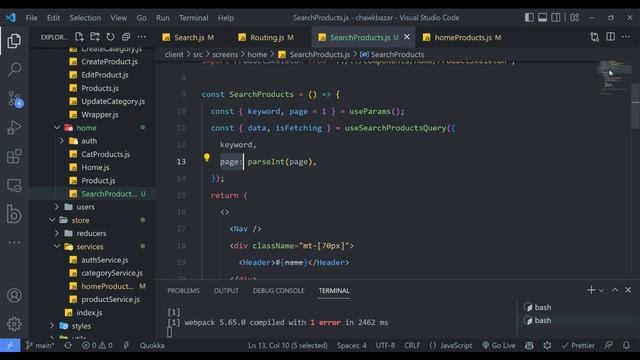Open Customize Layout icon in title bar
Screen dimensions: 640x360
click(575, 18)
